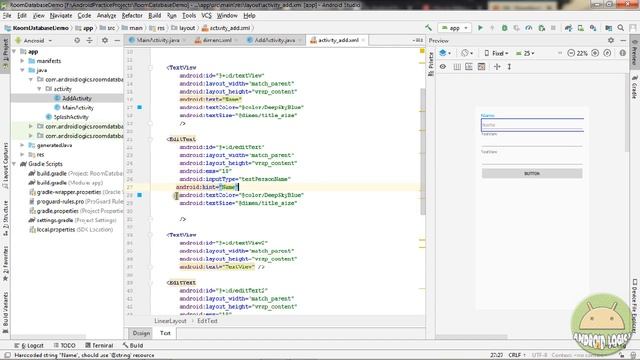
Task: Click the editor vertical scrollbar
Action: pos(422,151)
